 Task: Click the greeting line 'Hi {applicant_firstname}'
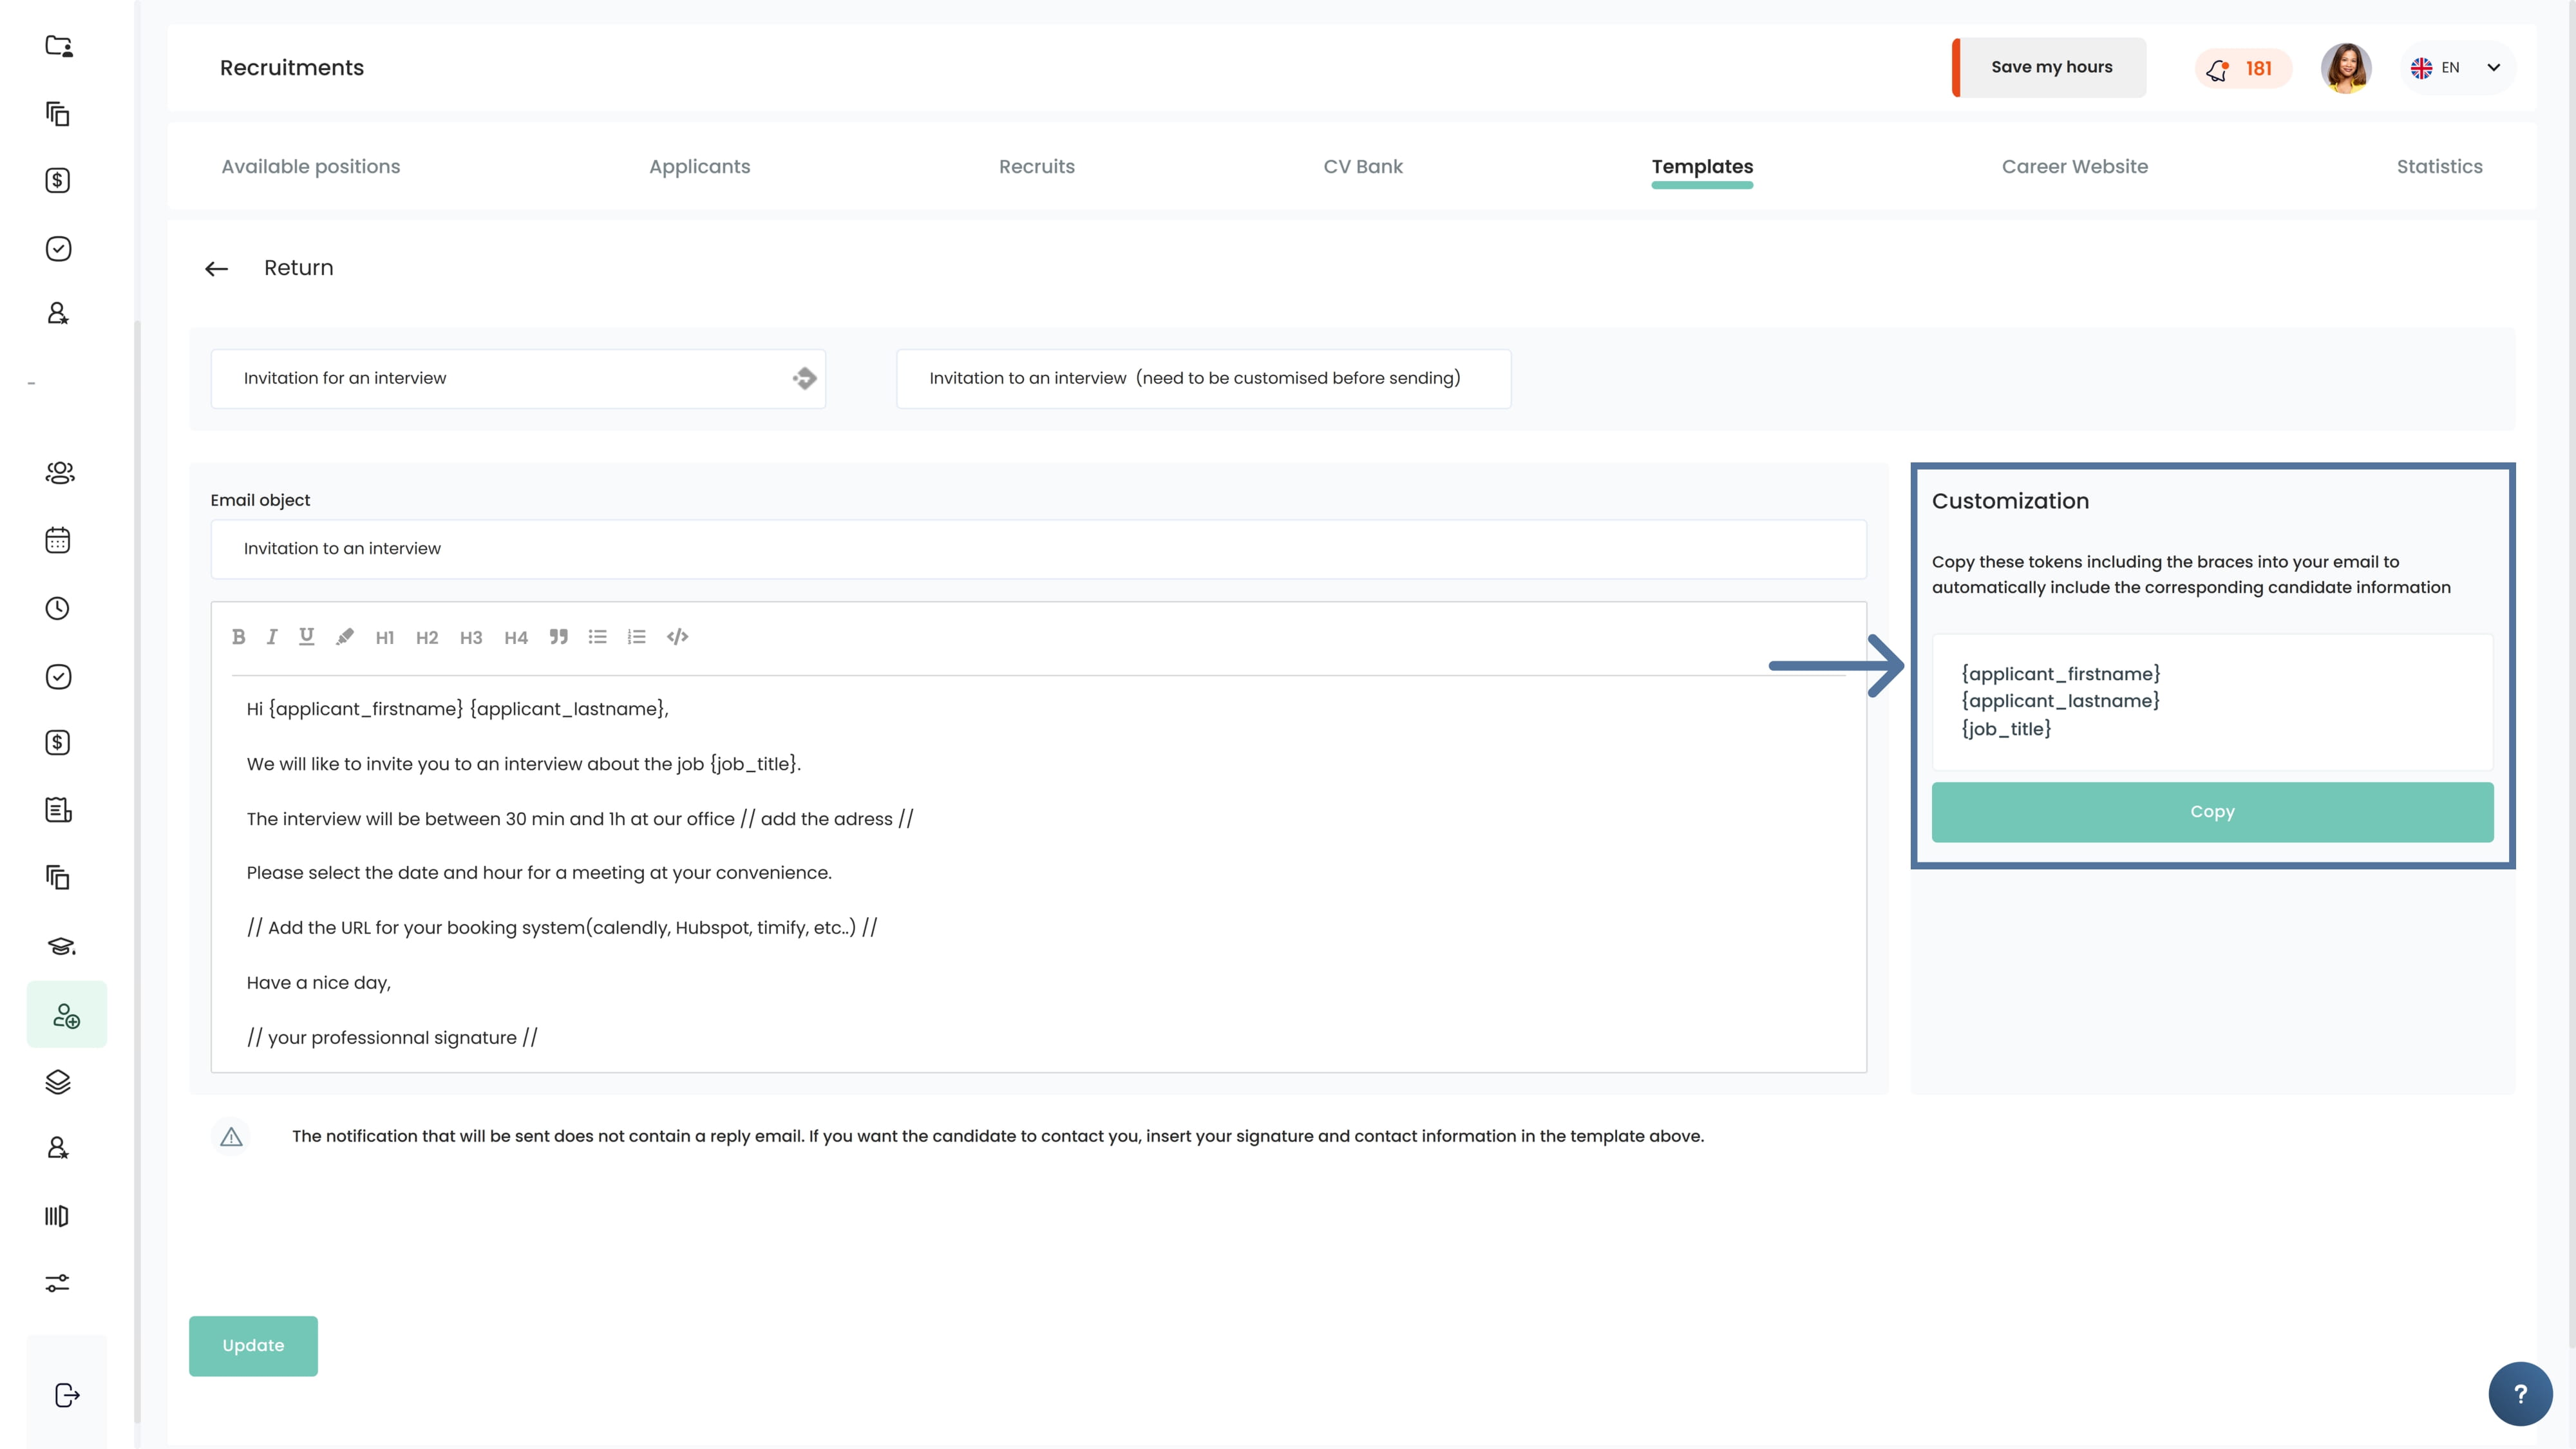(457, 709)
